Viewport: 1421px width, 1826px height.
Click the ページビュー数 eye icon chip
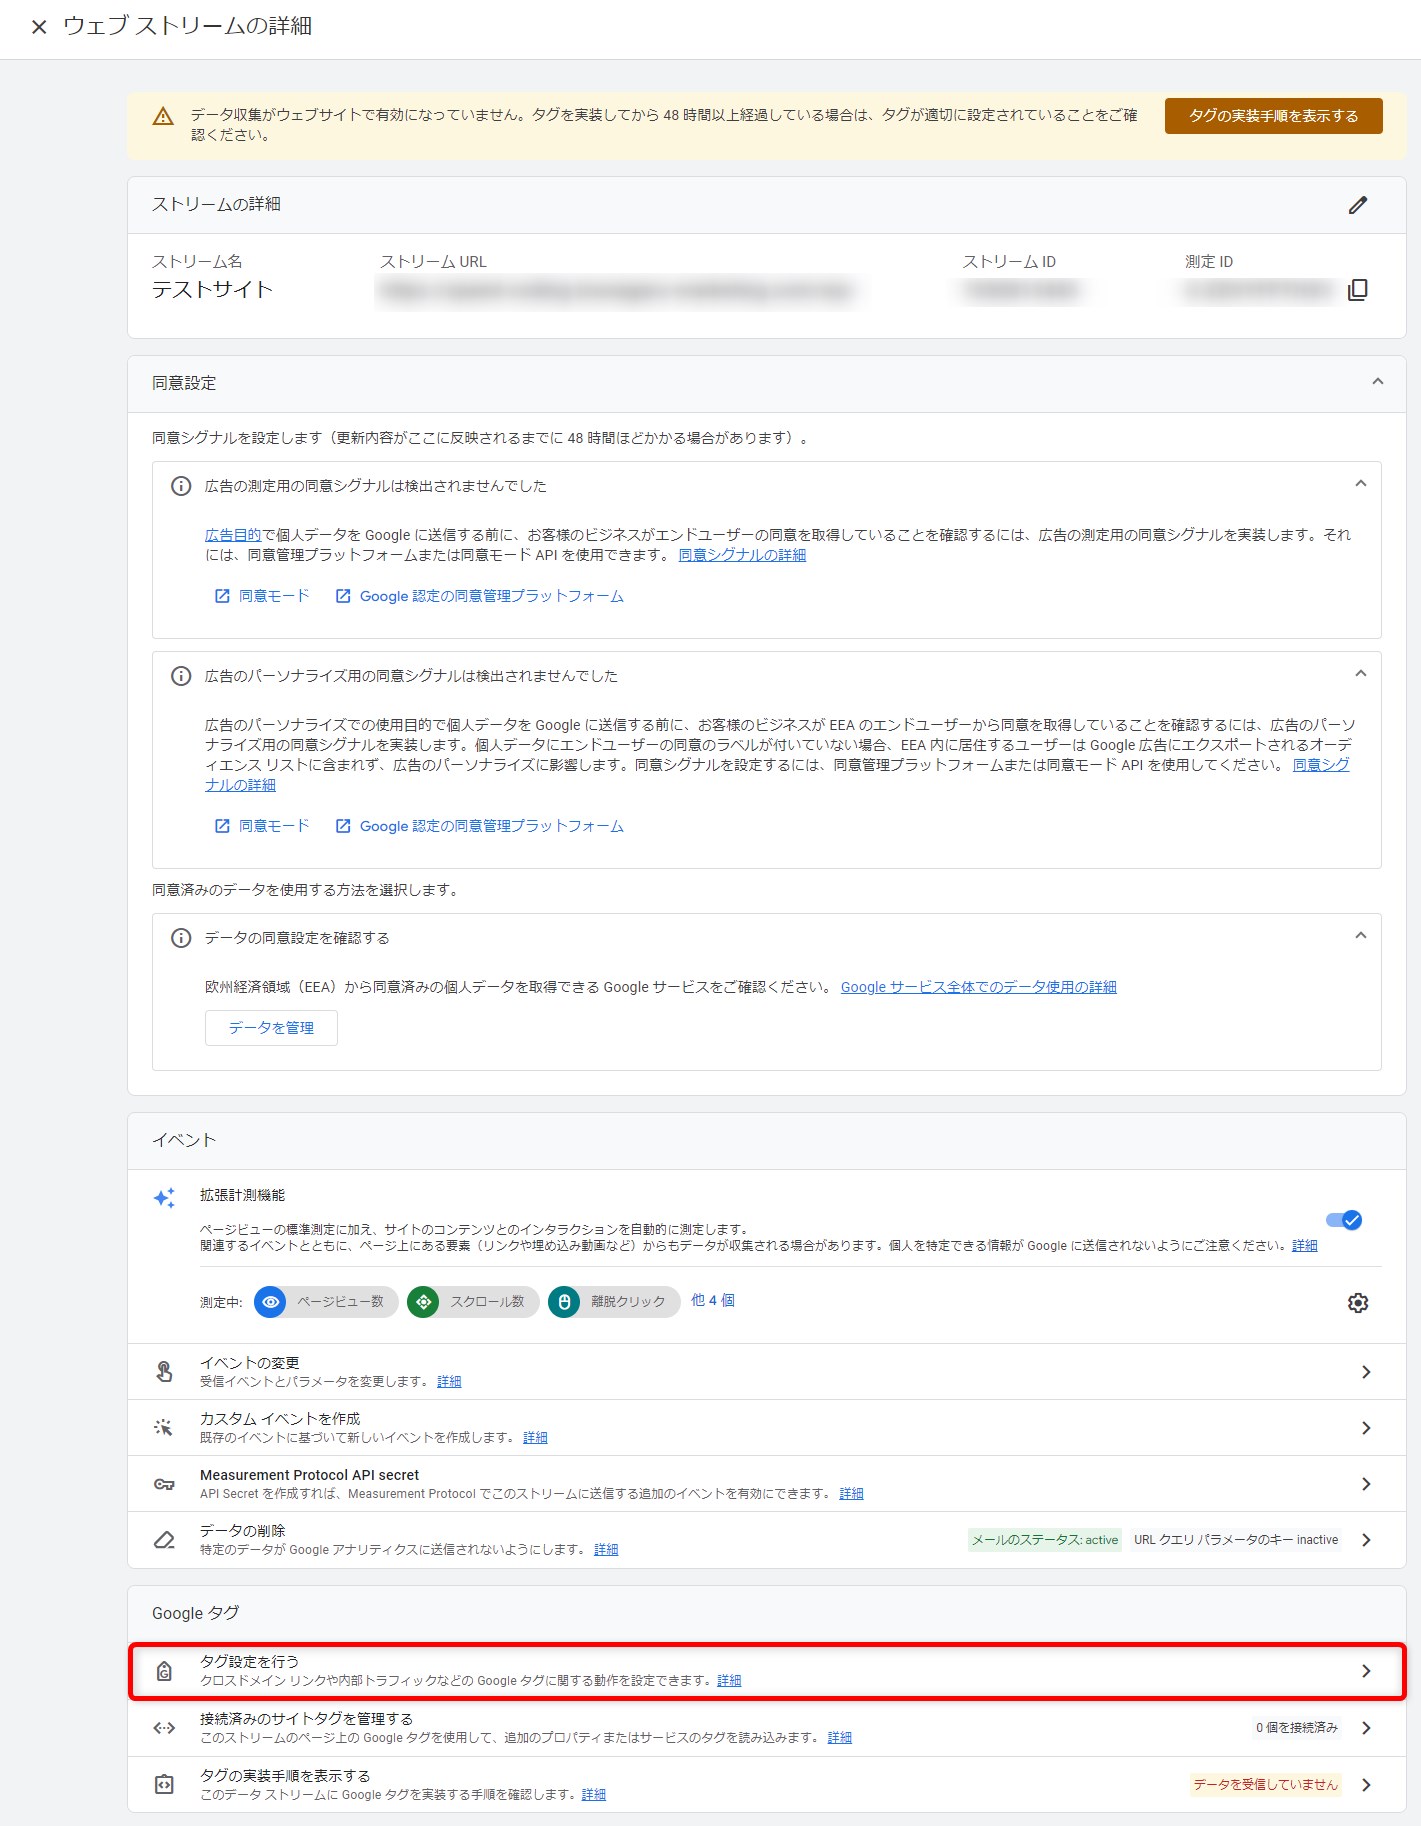point(271,1301)
